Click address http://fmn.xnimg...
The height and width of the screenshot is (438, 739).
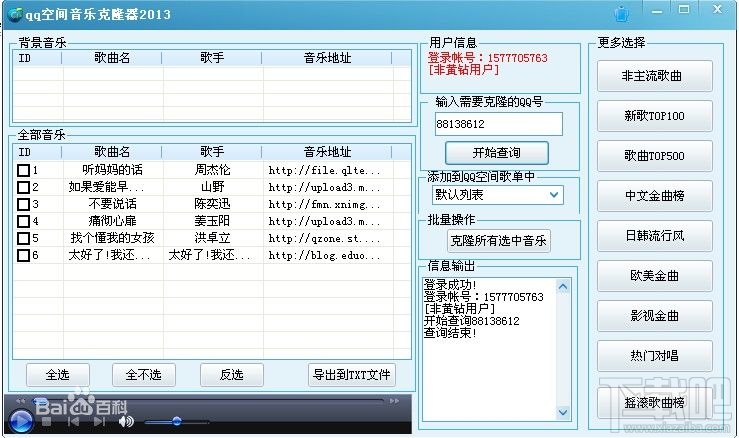pyautogui.click(x=324, y=205)
